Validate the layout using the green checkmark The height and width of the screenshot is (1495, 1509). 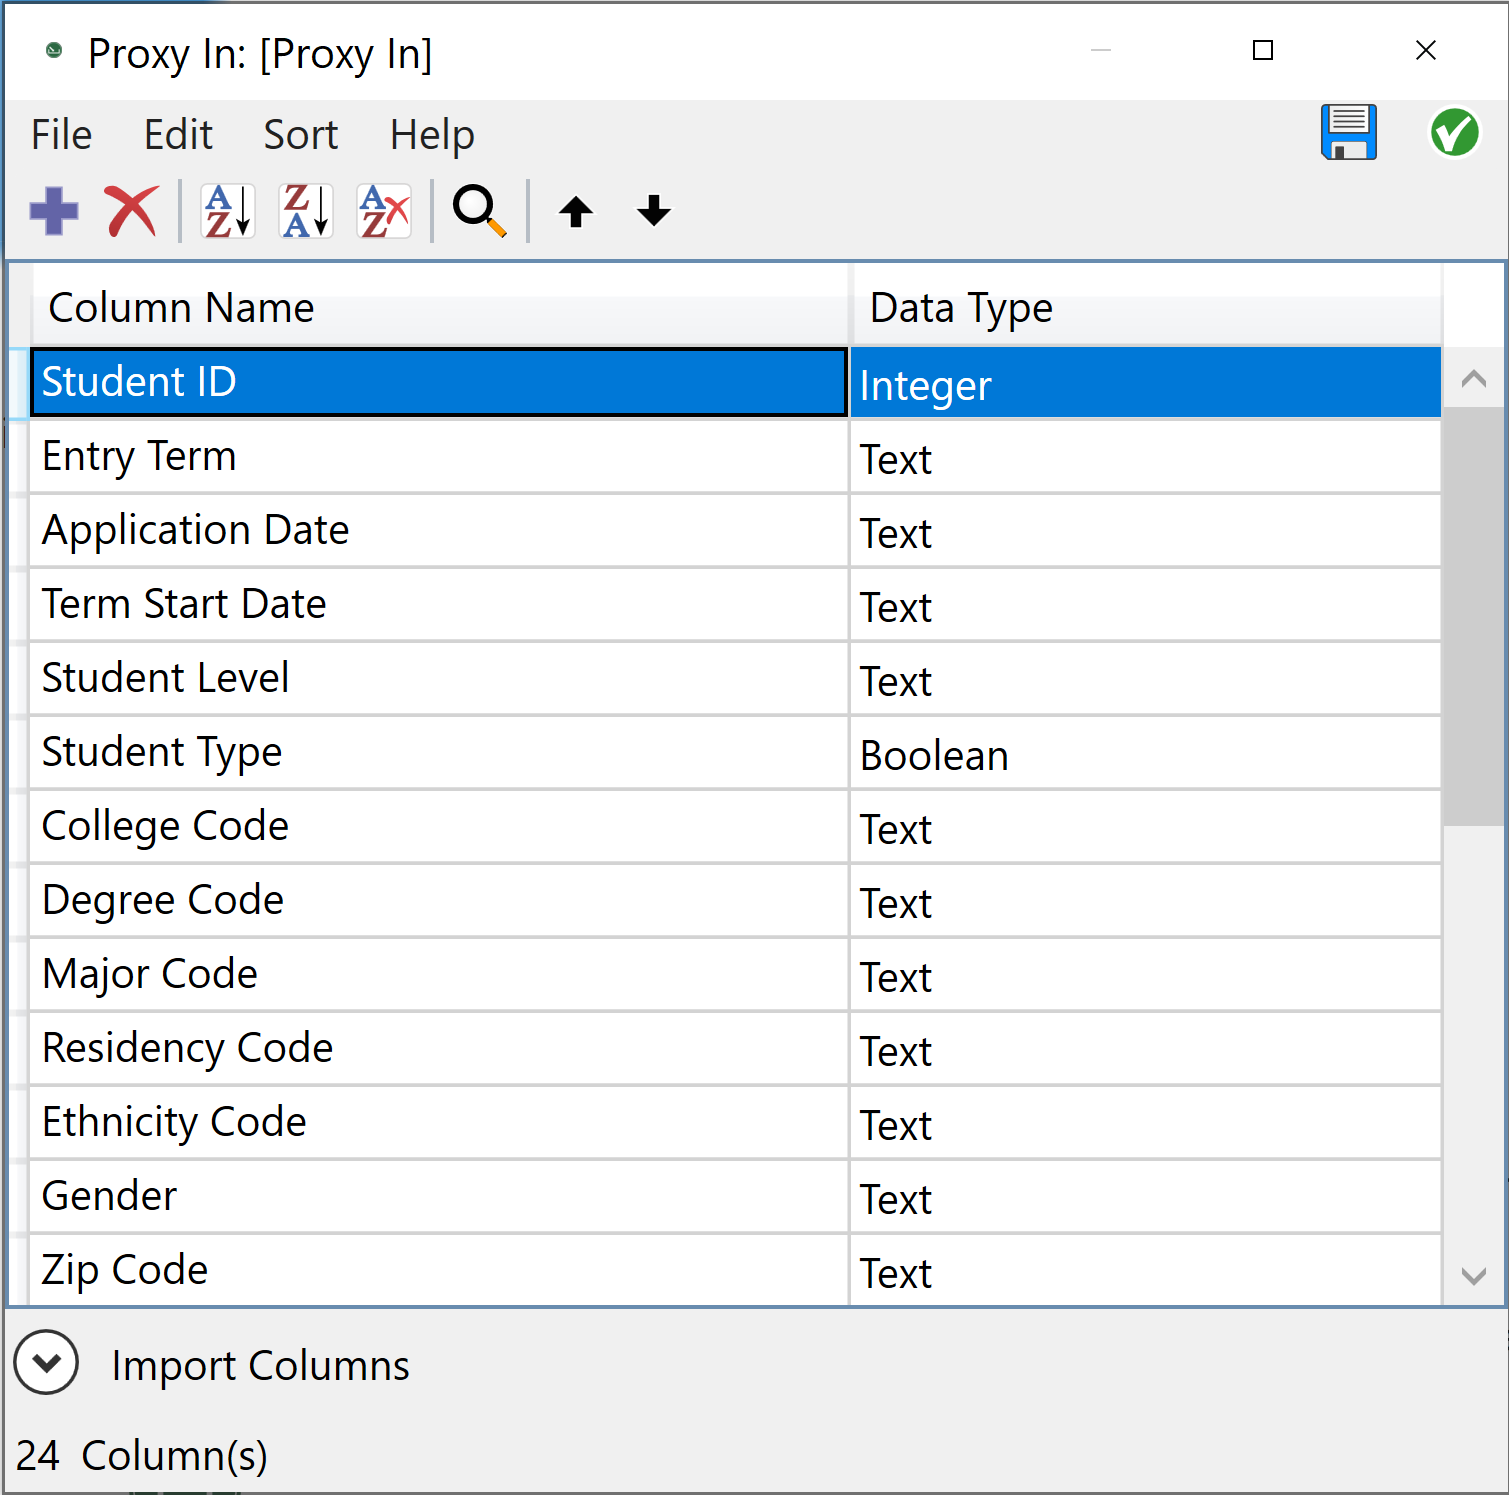[1454, 133]
